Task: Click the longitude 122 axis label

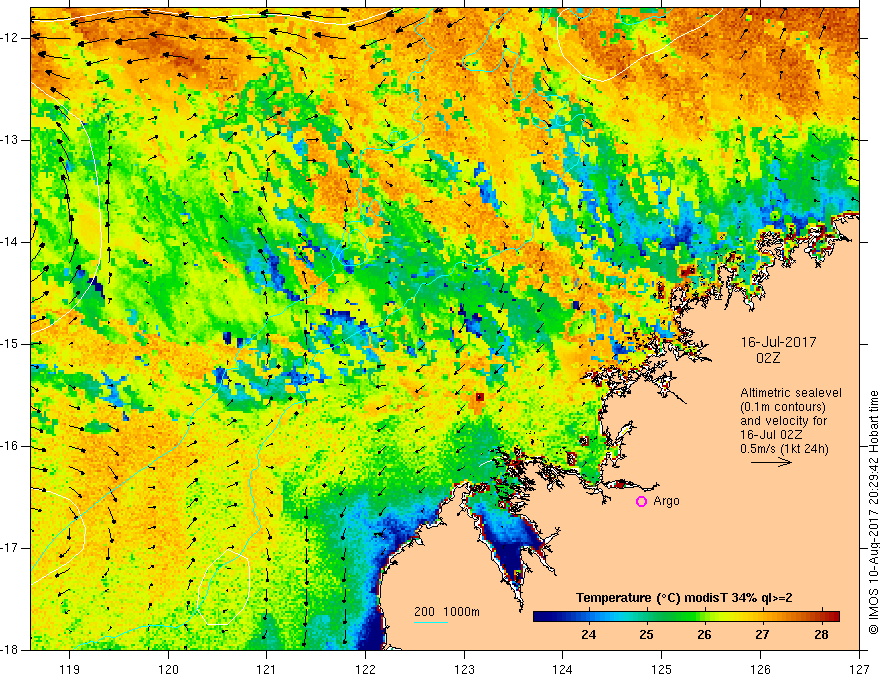Action: [365, 669]
